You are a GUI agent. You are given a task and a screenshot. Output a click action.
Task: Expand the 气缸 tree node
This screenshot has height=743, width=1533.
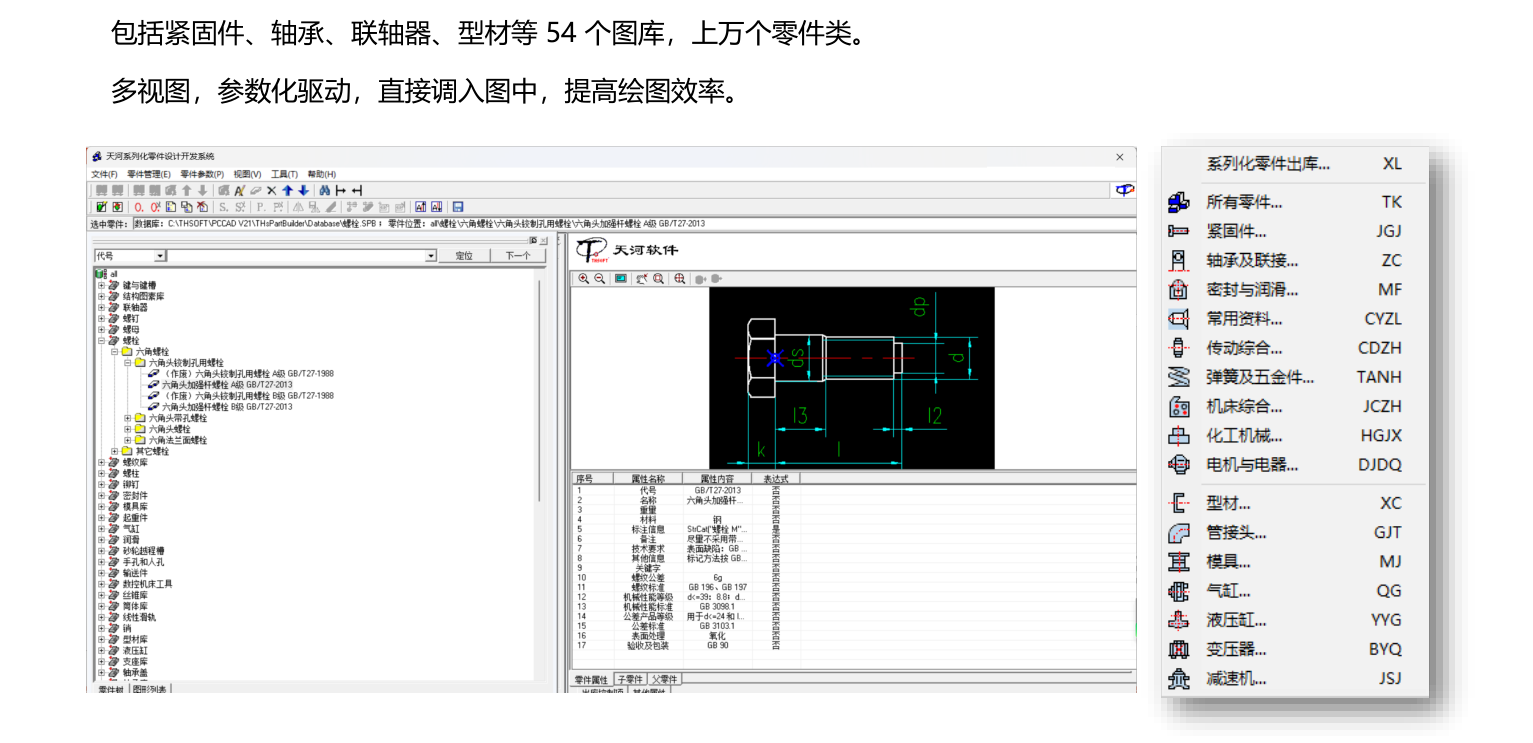[101, 528]
